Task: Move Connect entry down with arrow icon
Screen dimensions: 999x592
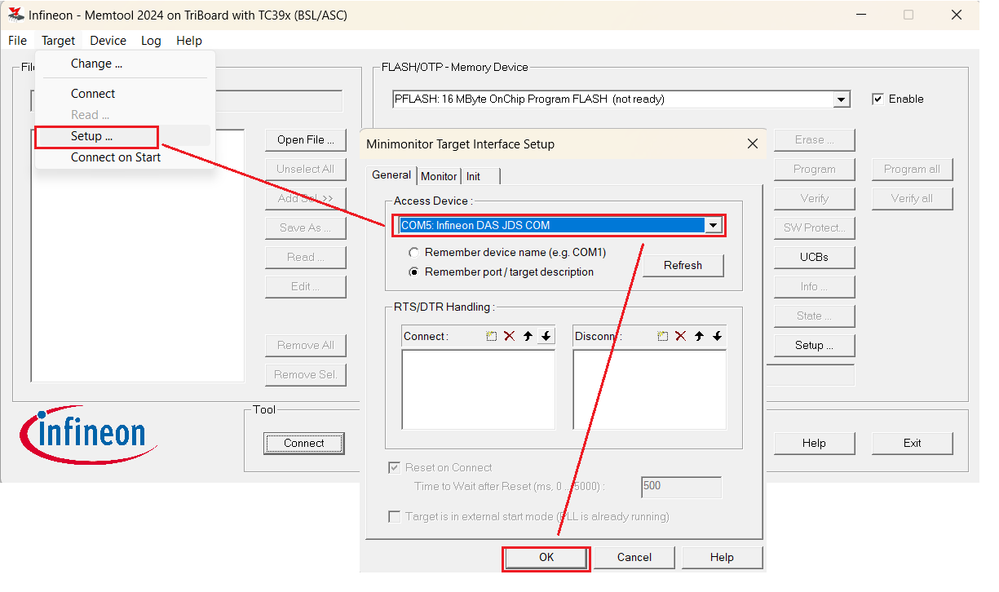Action: click(x=543, y=337)
